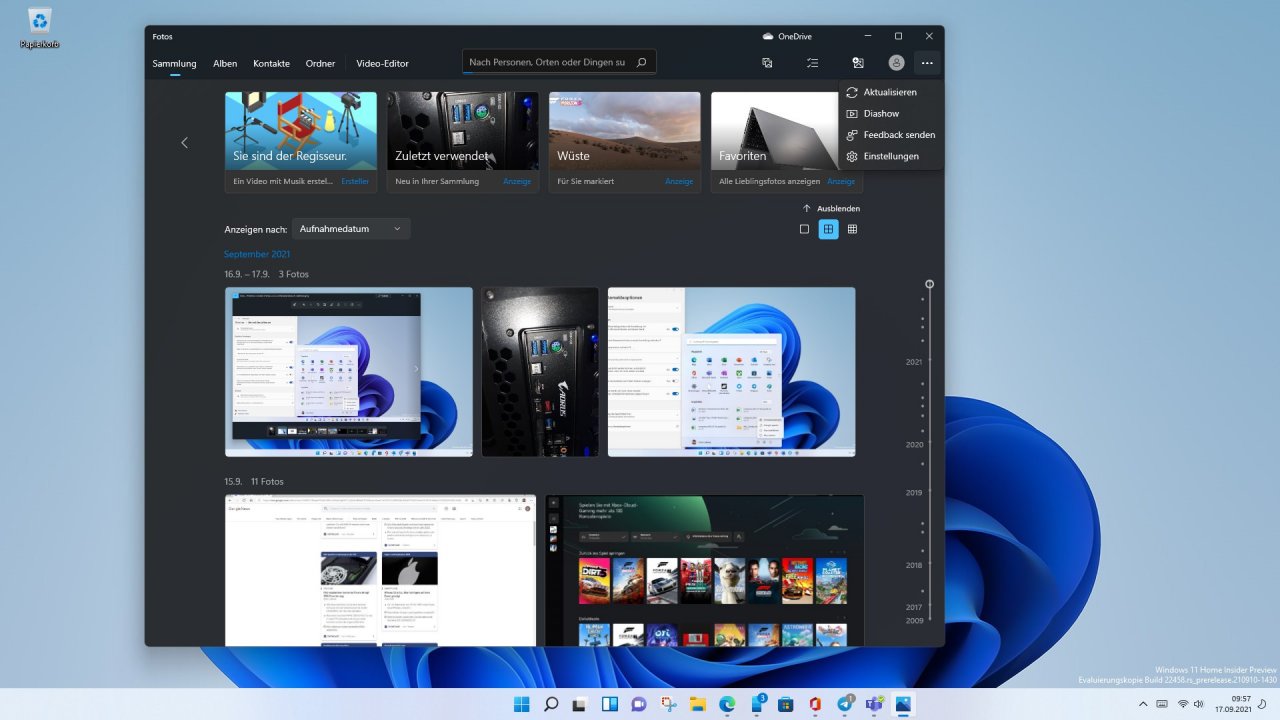Open the import pictures icon
The width and height of the screenshot is (1280, 720).
click(x=858, y=63)
